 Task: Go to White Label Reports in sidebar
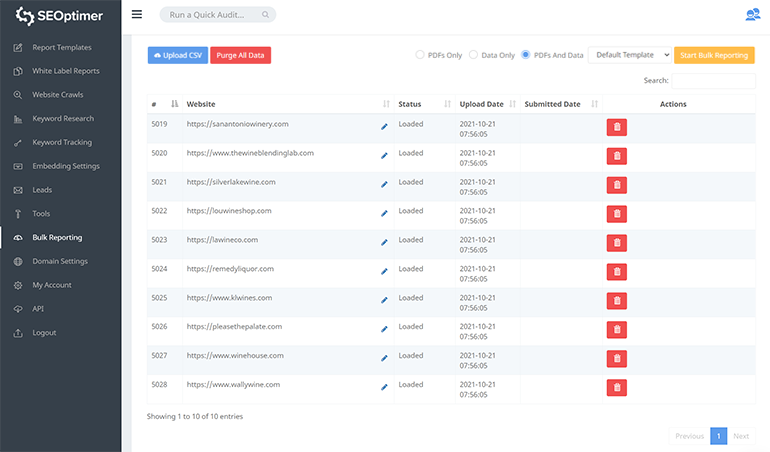[65, 71]
